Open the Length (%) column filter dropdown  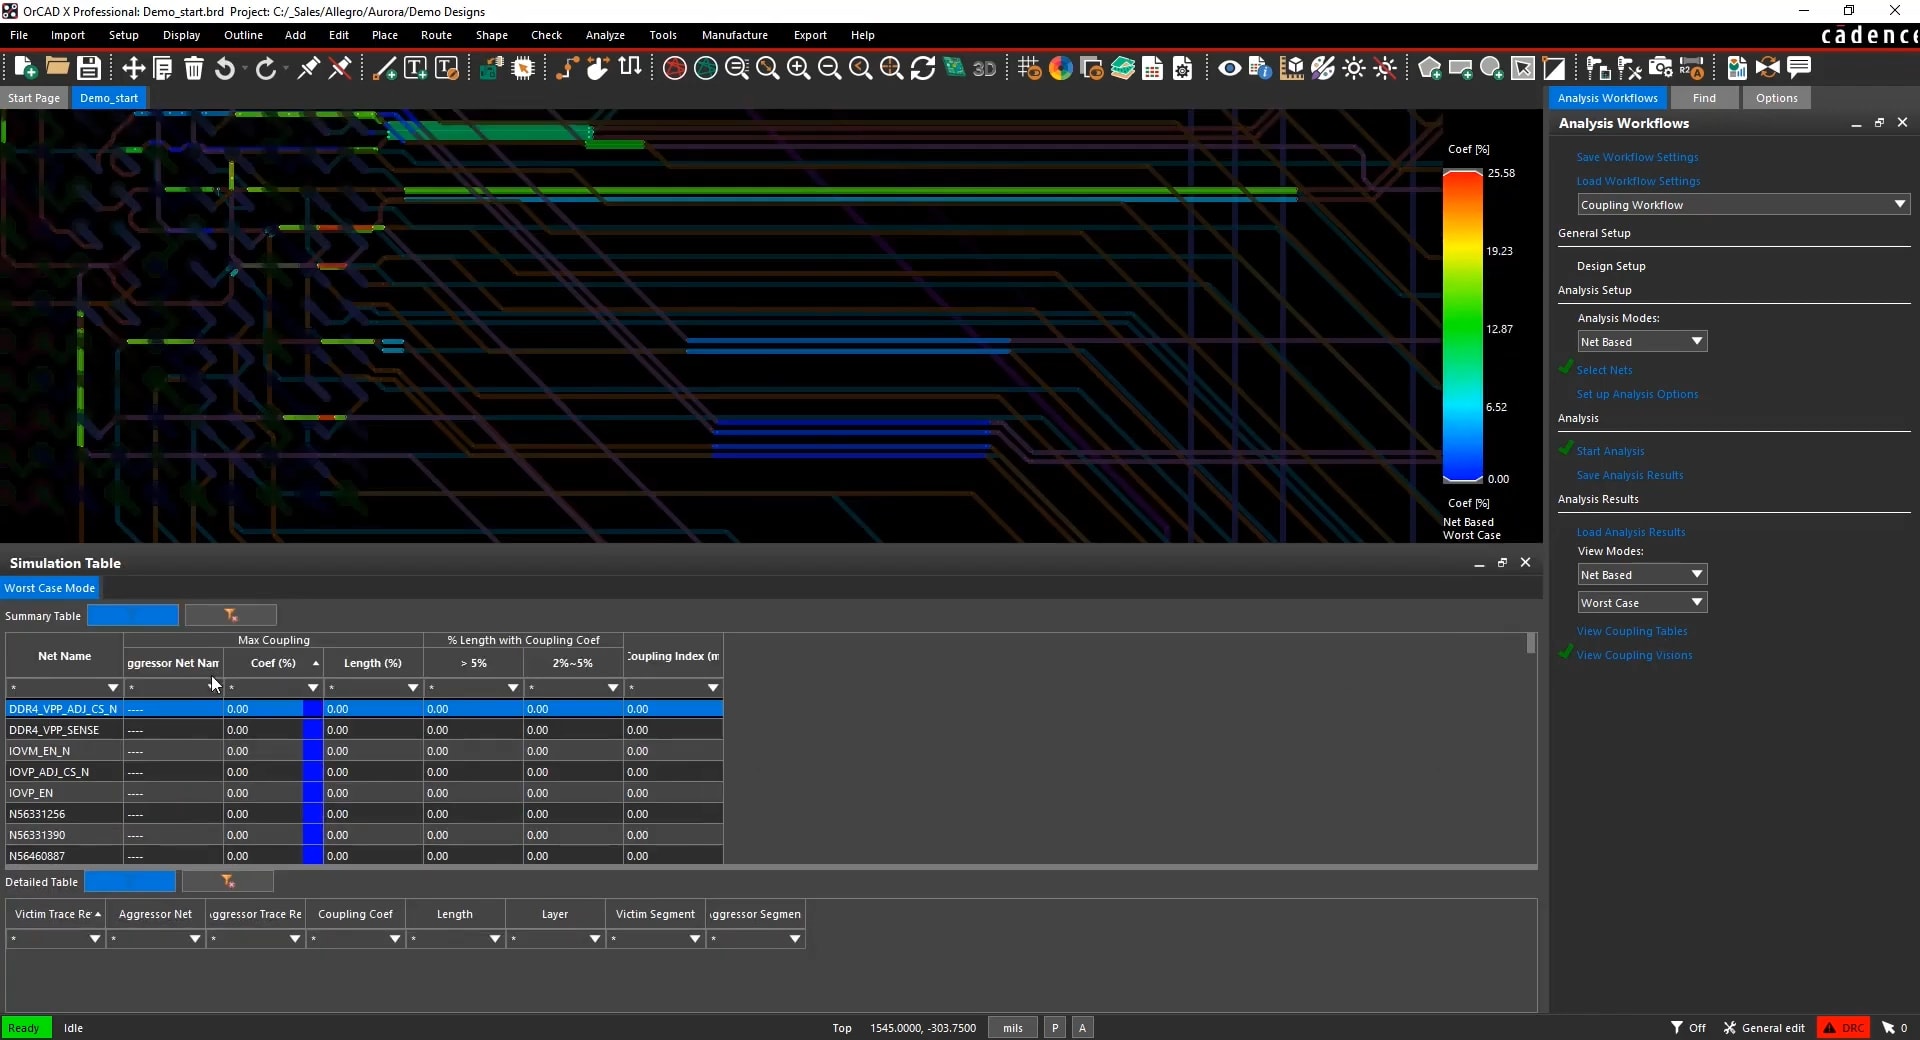point(412,688)
